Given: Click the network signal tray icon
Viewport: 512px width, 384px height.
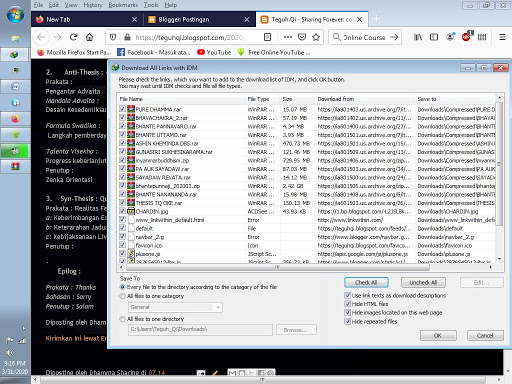Looking at the screenshot, I should pos(22,340).
